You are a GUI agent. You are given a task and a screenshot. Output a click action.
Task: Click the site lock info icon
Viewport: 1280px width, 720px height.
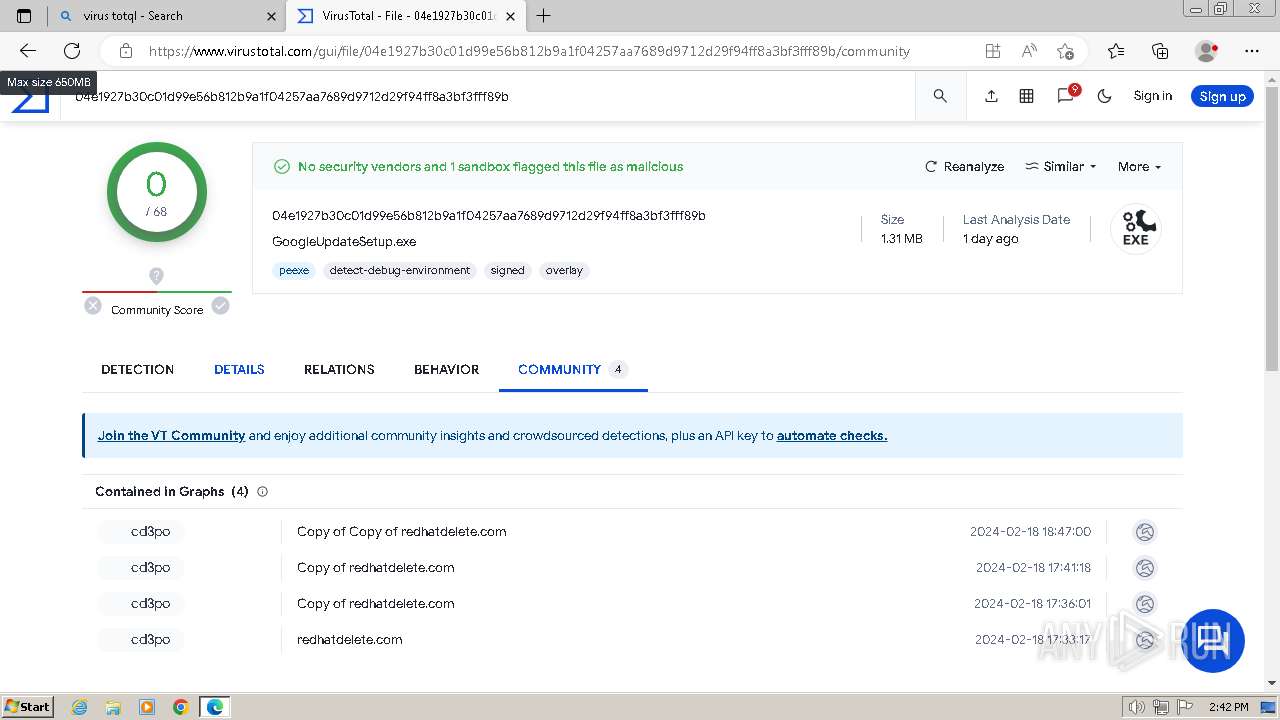(125, 51)
